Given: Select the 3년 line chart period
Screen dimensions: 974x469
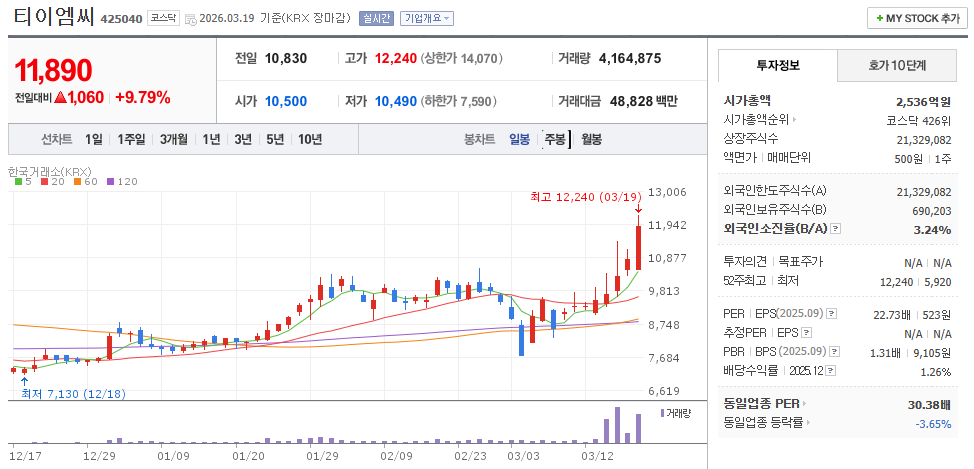Looking at the screenshot, I should 243,139.
